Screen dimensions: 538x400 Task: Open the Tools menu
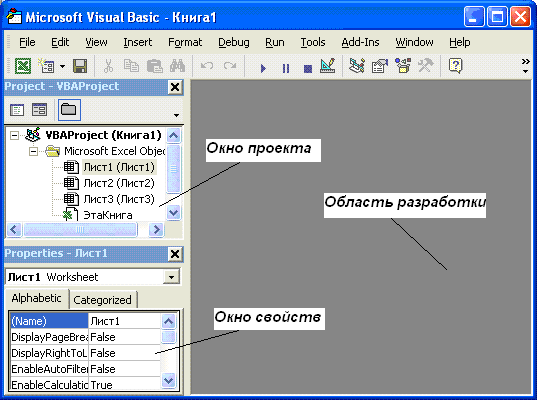tap(313, 42)
